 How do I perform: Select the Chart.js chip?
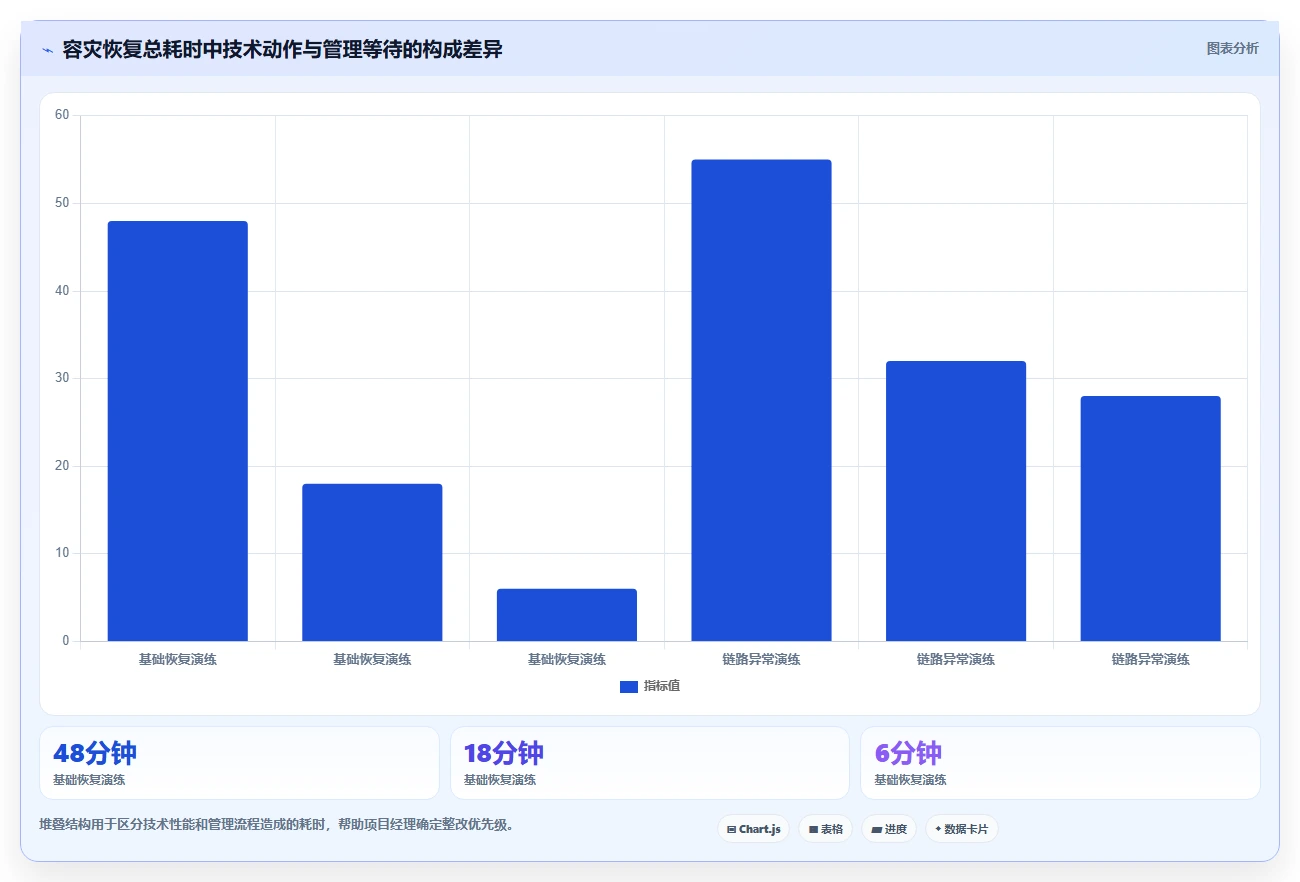[753, 829]
